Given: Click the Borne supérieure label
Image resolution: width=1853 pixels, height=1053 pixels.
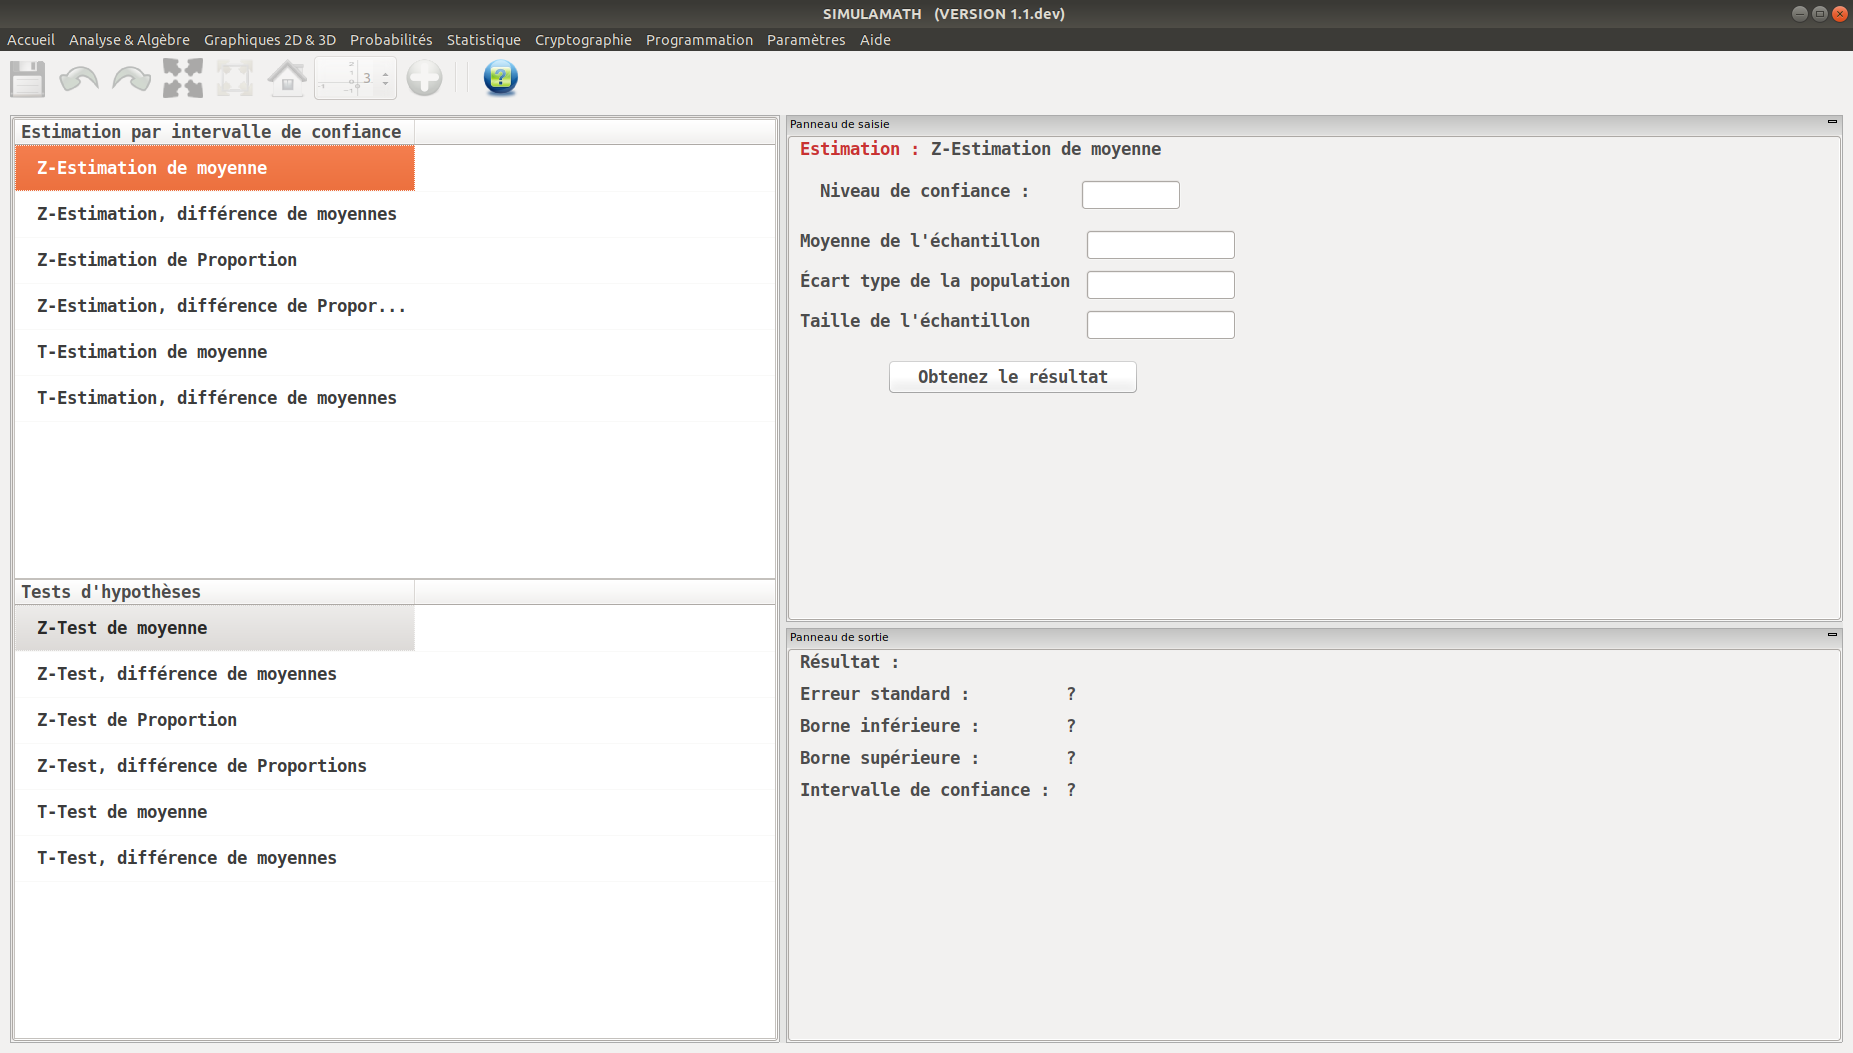Looking at the screenshot, I should coord(889,758).
